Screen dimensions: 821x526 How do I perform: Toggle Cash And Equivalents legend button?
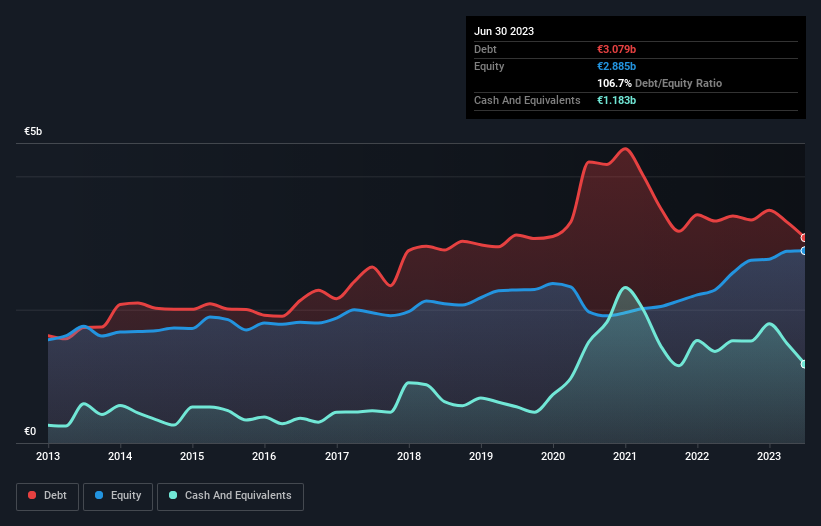[x=230, y=496]
